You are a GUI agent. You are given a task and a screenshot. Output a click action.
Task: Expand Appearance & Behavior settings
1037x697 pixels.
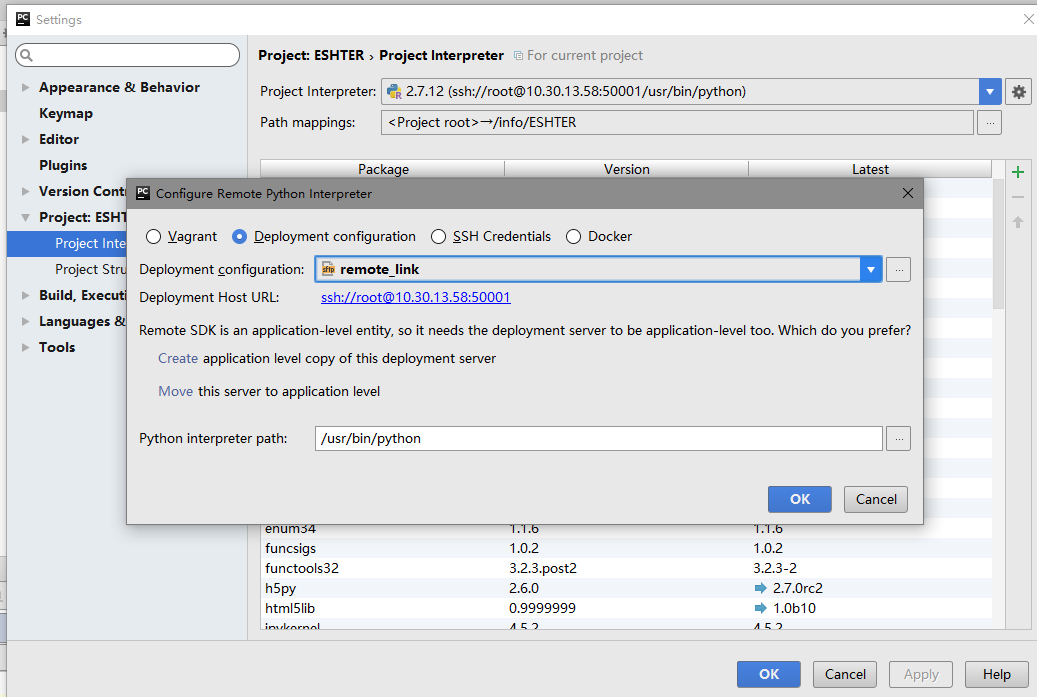point(25,87)
